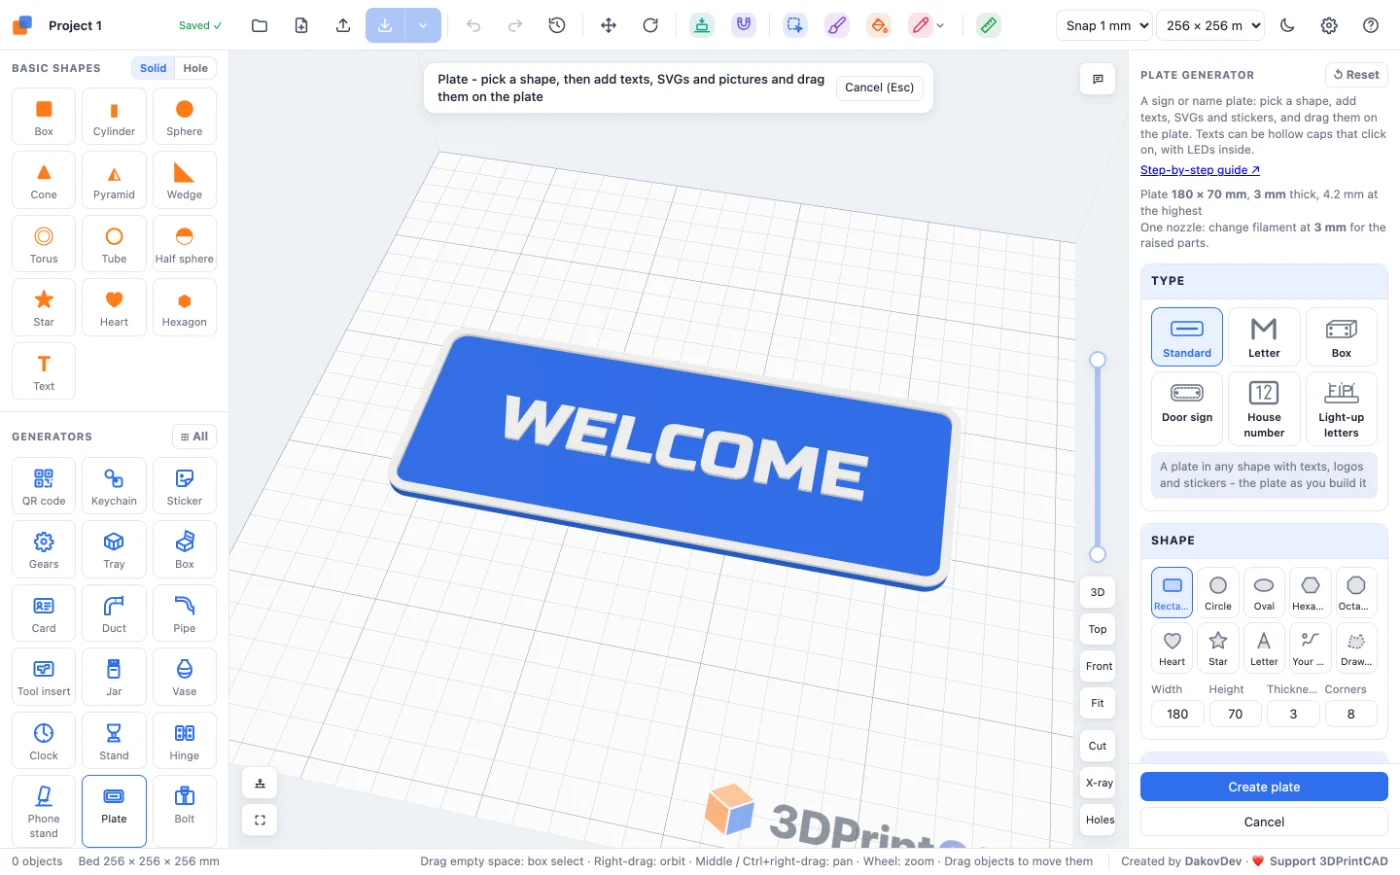Viewport: 1400px width, 875px height.
Task: Add a Hexagon shape
Action: (184, 307)
